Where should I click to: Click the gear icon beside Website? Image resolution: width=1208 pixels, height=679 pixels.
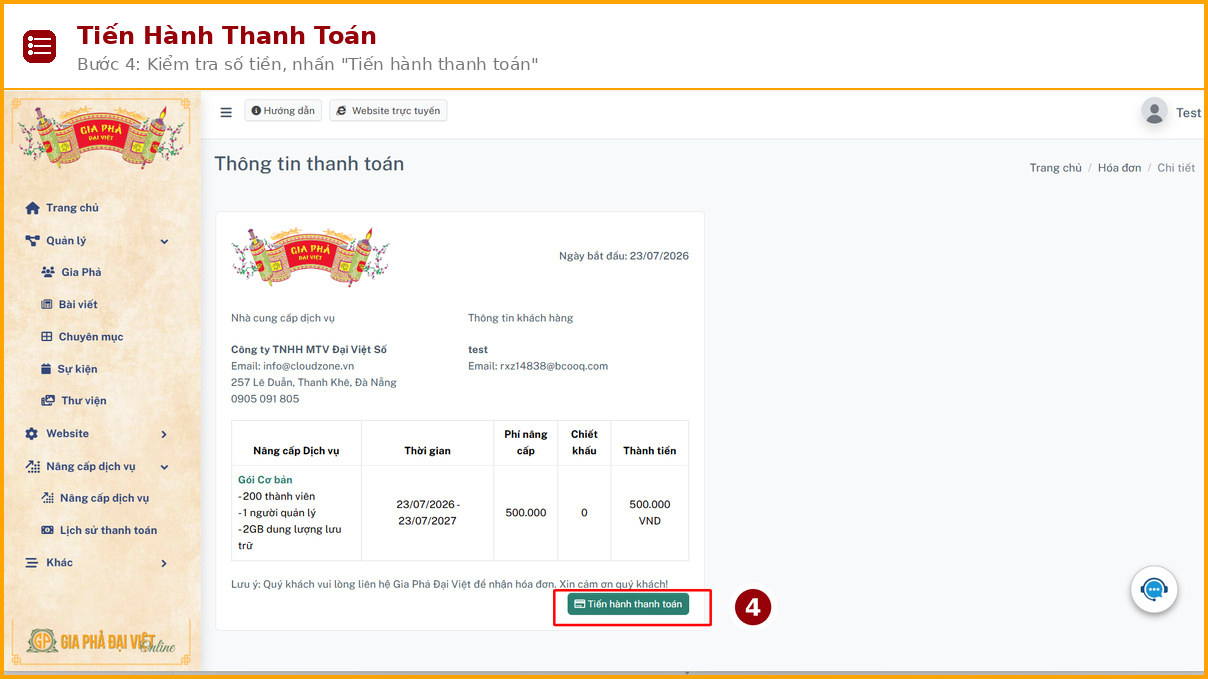pyautogui.click(x=32, y=434)
